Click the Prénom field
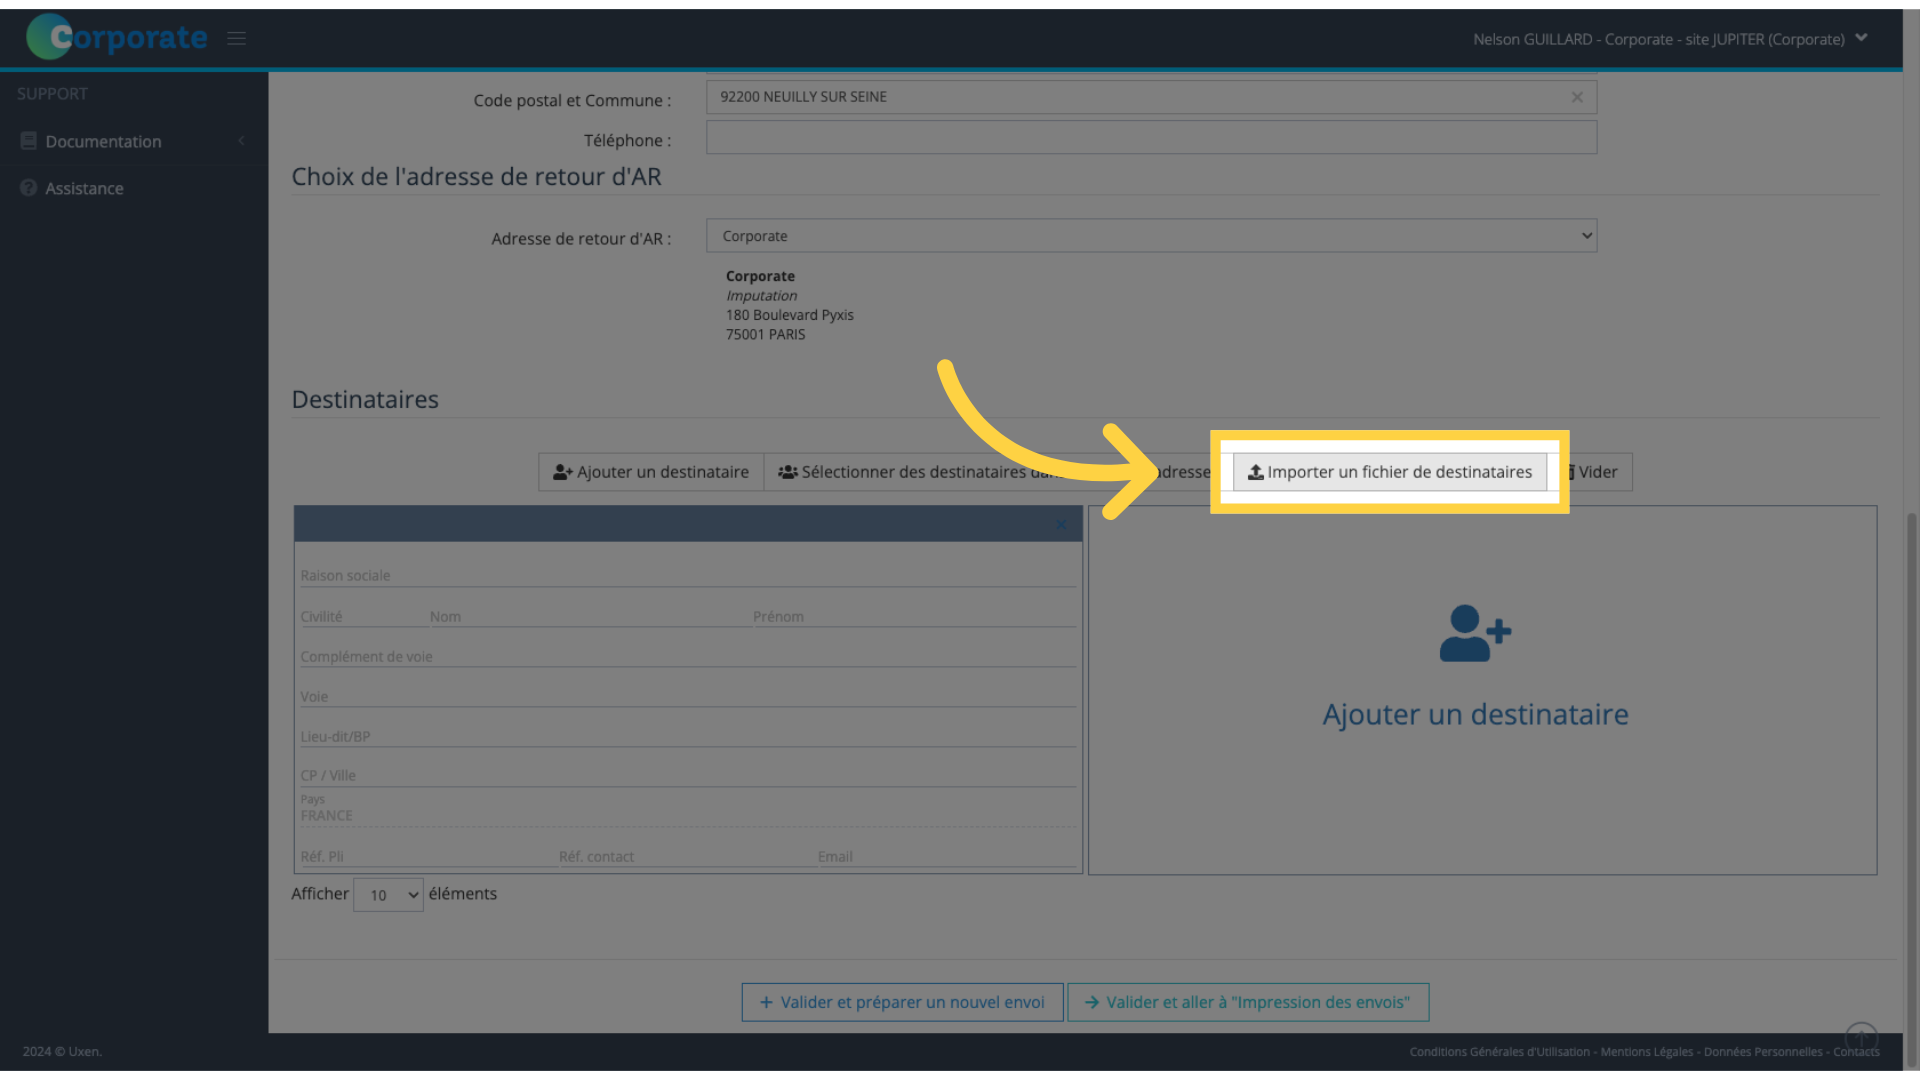This screenshot has width=1920, height=1080. pos(914,616)
